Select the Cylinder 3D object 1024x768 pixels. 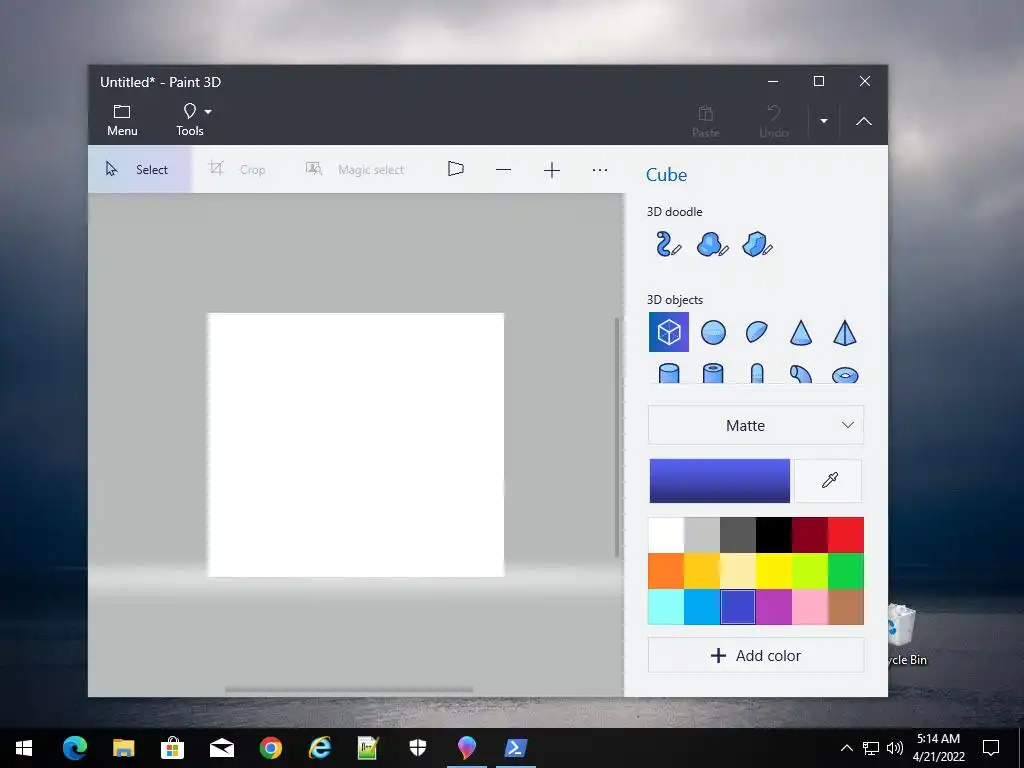click(669, 373)
